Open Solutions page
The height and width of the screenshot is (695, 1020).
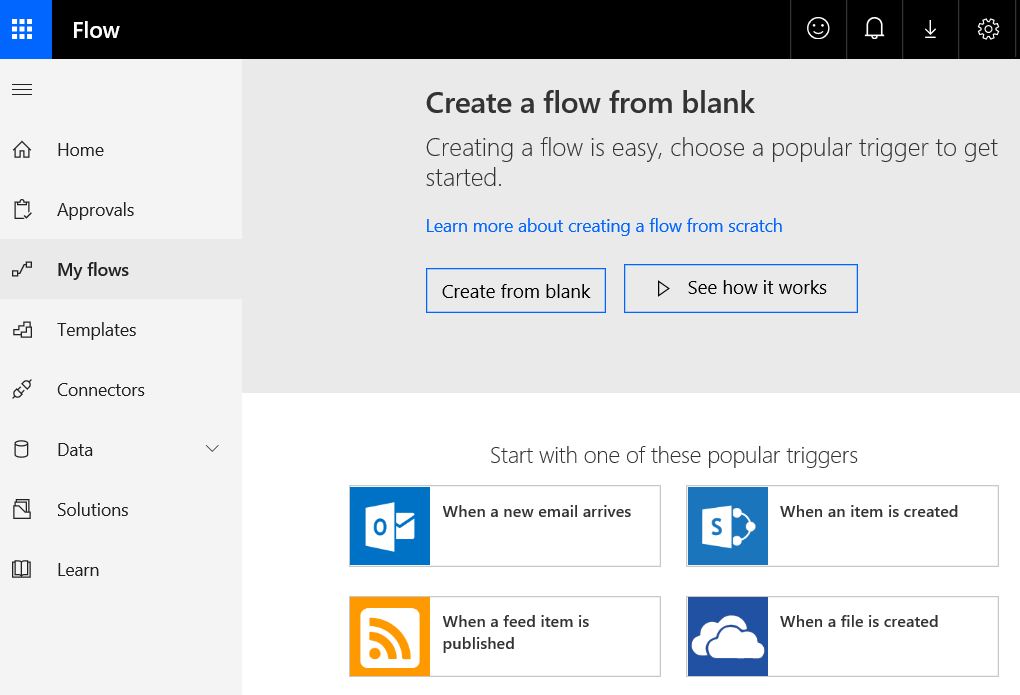click(x=121, y=510)
